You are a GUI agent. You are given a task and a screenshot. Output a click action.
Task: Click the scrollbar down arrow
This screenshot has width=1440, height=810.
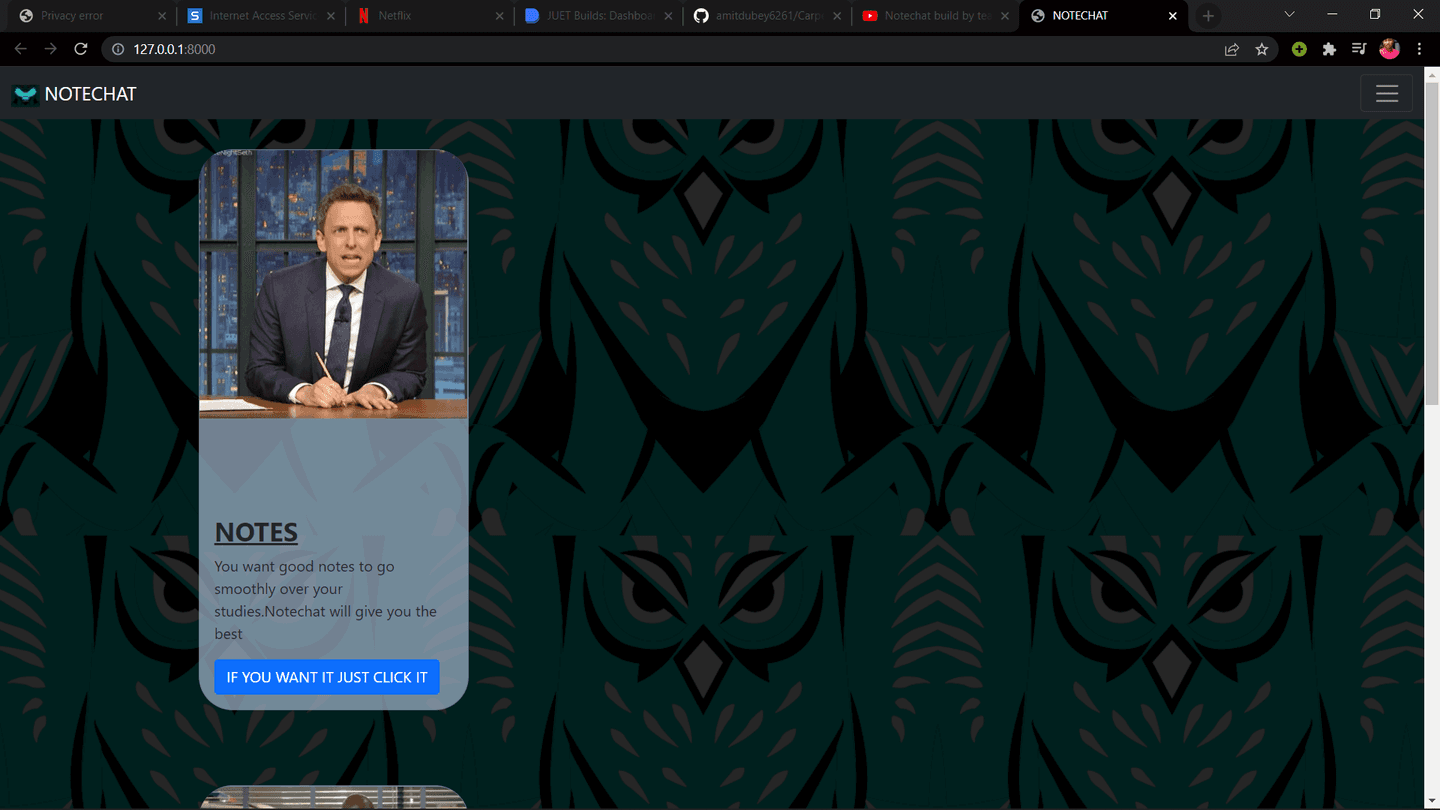tap(1432, 801)
